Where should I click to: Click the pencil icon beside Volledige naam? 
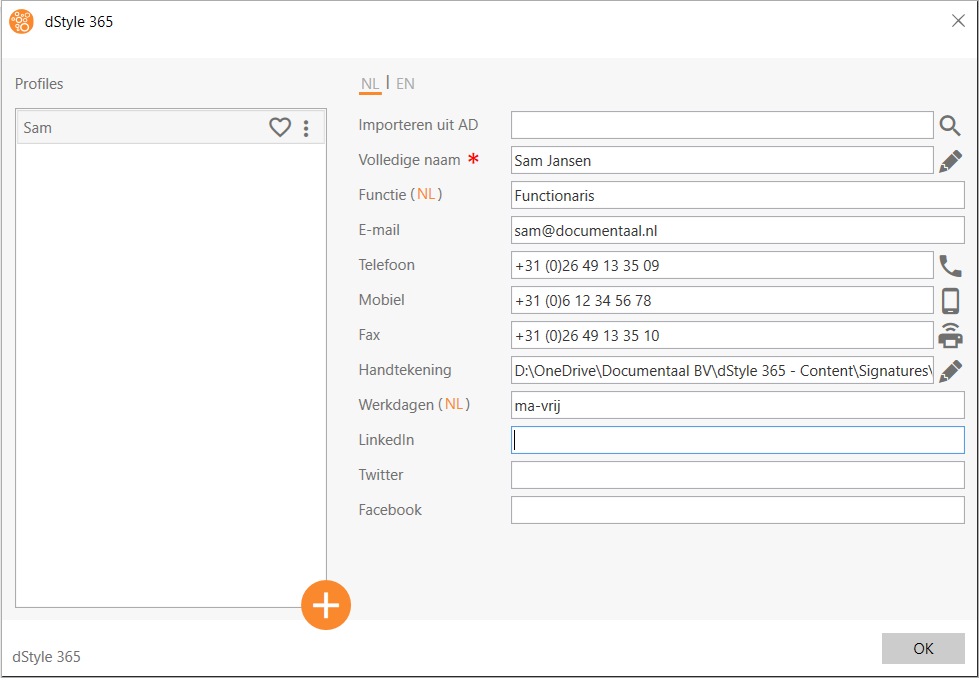tap(950, 161)
